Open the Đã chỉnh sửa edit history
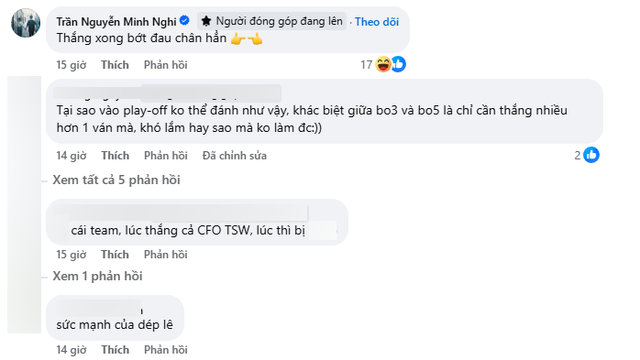Image resolution: width=640 pixels, height=360 pixels. point(235,156)
